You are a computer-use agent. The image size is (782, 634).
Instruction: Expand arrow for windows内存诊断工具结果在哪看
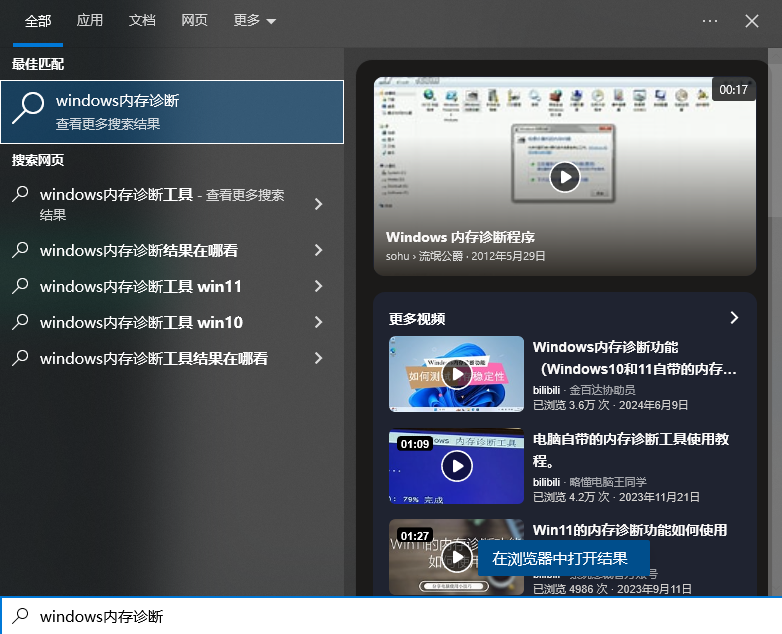tap(318, 358)
